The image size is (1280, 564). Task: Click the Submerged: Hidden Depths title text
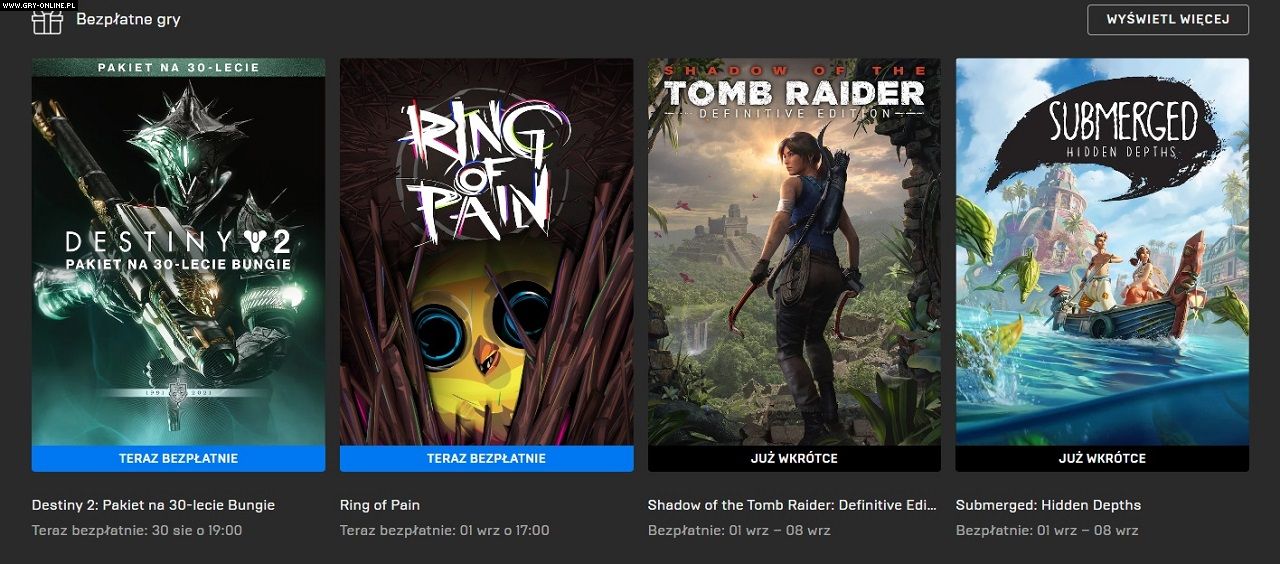click(x=1048, y=505)
